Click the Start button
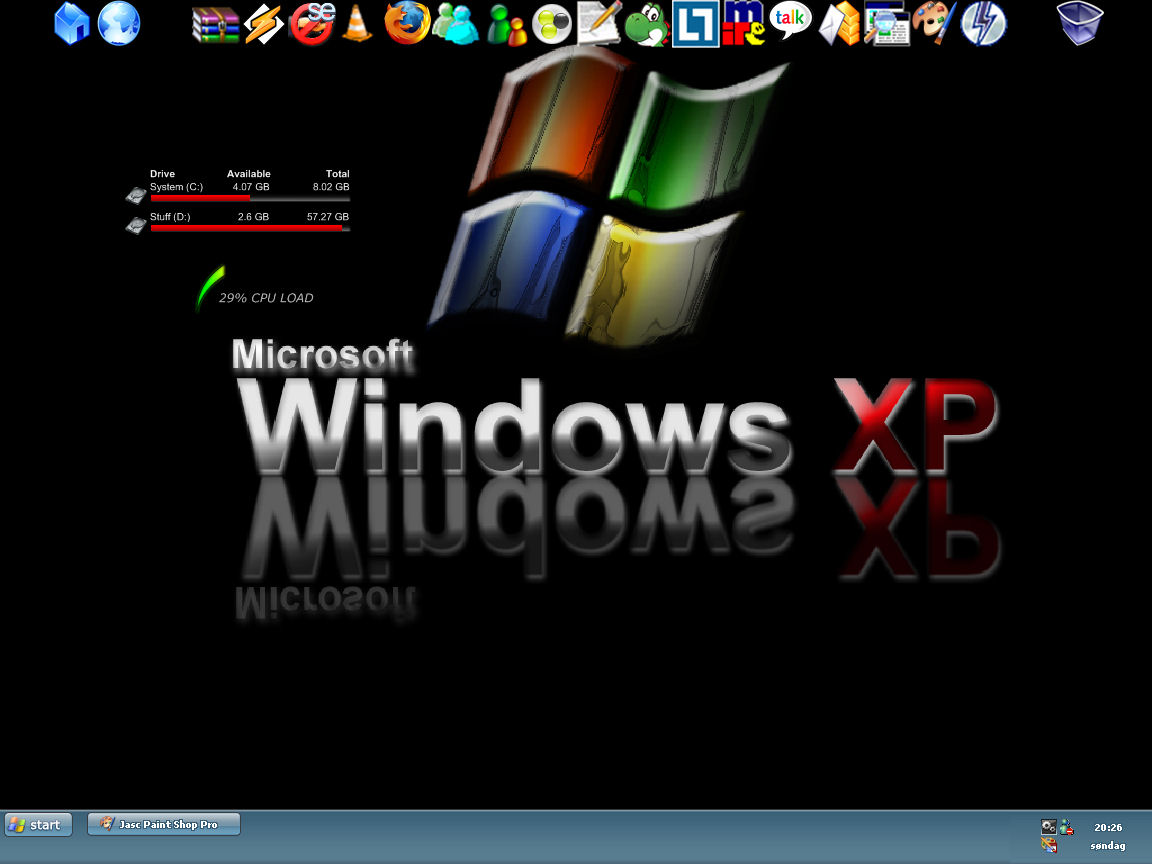Screen dimensions: 1152x864 38,824
